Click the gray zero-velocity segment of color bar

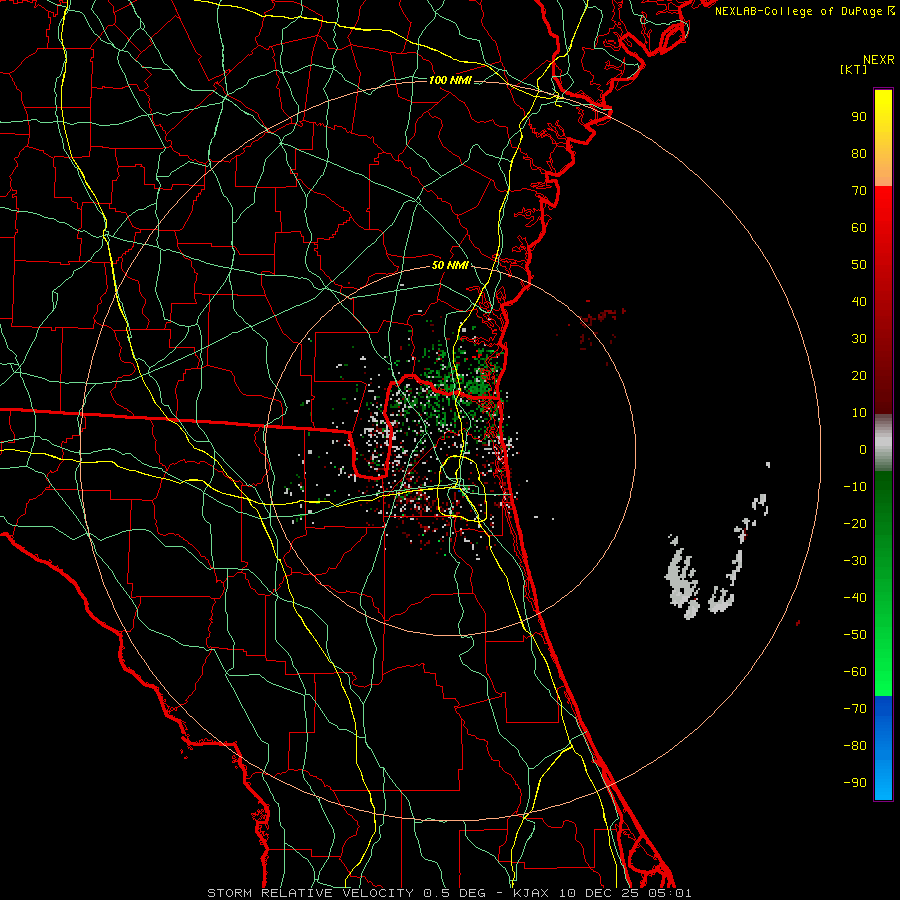[x=883, y=443]
